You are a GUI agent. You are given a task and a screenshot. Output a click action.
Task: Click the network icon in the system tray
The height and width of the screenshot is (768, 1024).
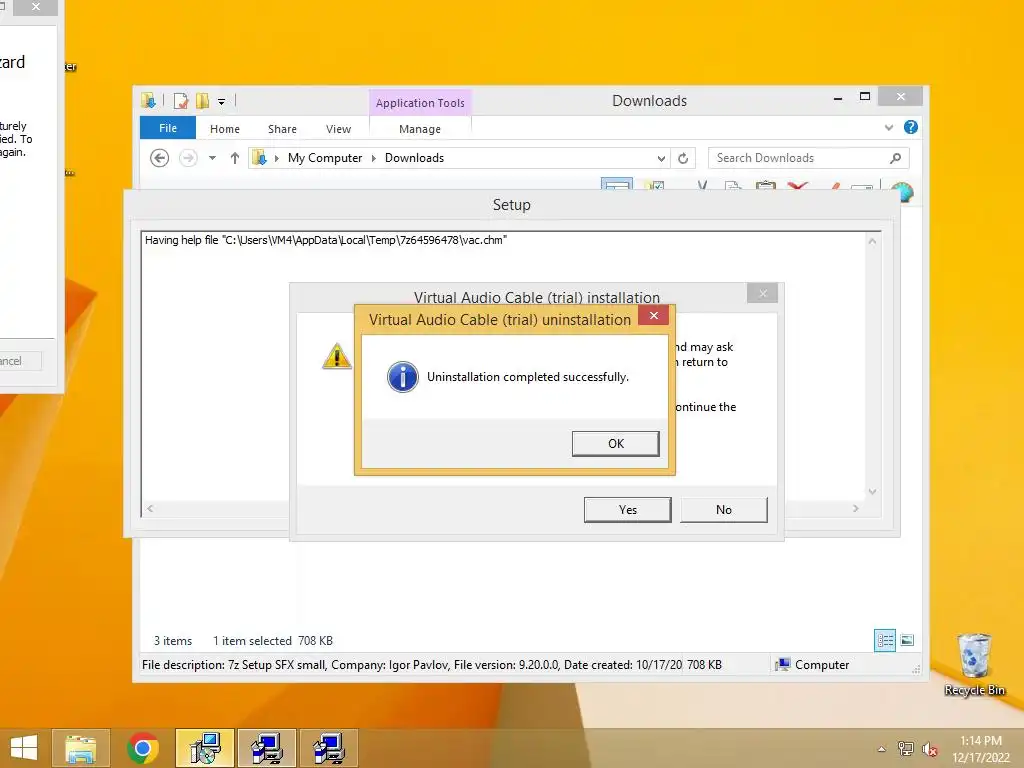[x=906, y=748]
